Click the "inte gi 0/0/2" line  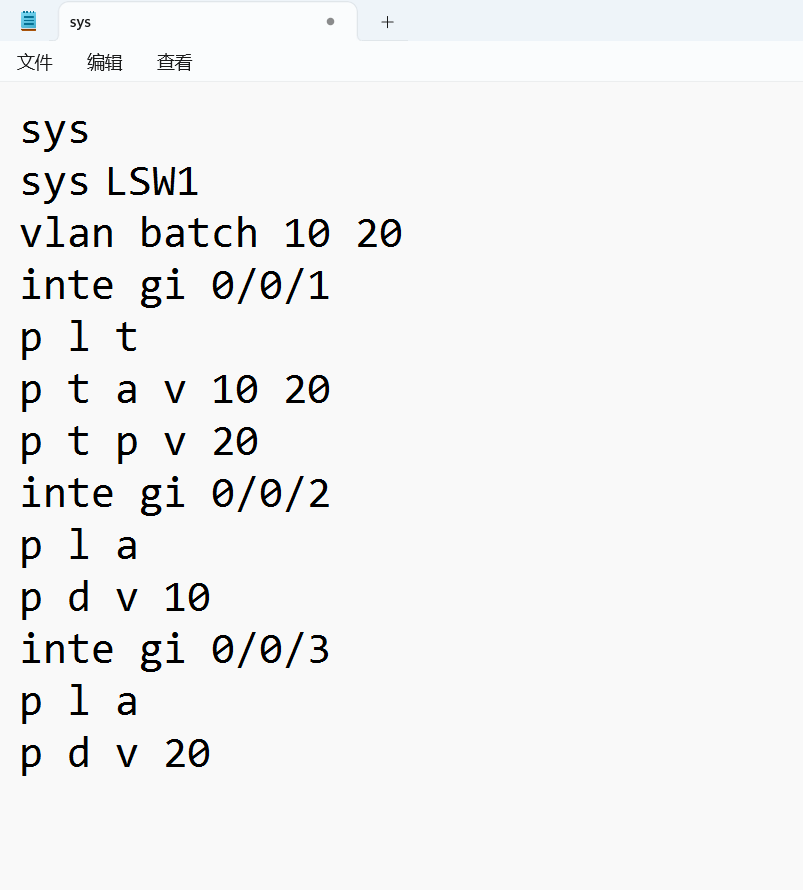pyautogui.click(x=175, y=495)
